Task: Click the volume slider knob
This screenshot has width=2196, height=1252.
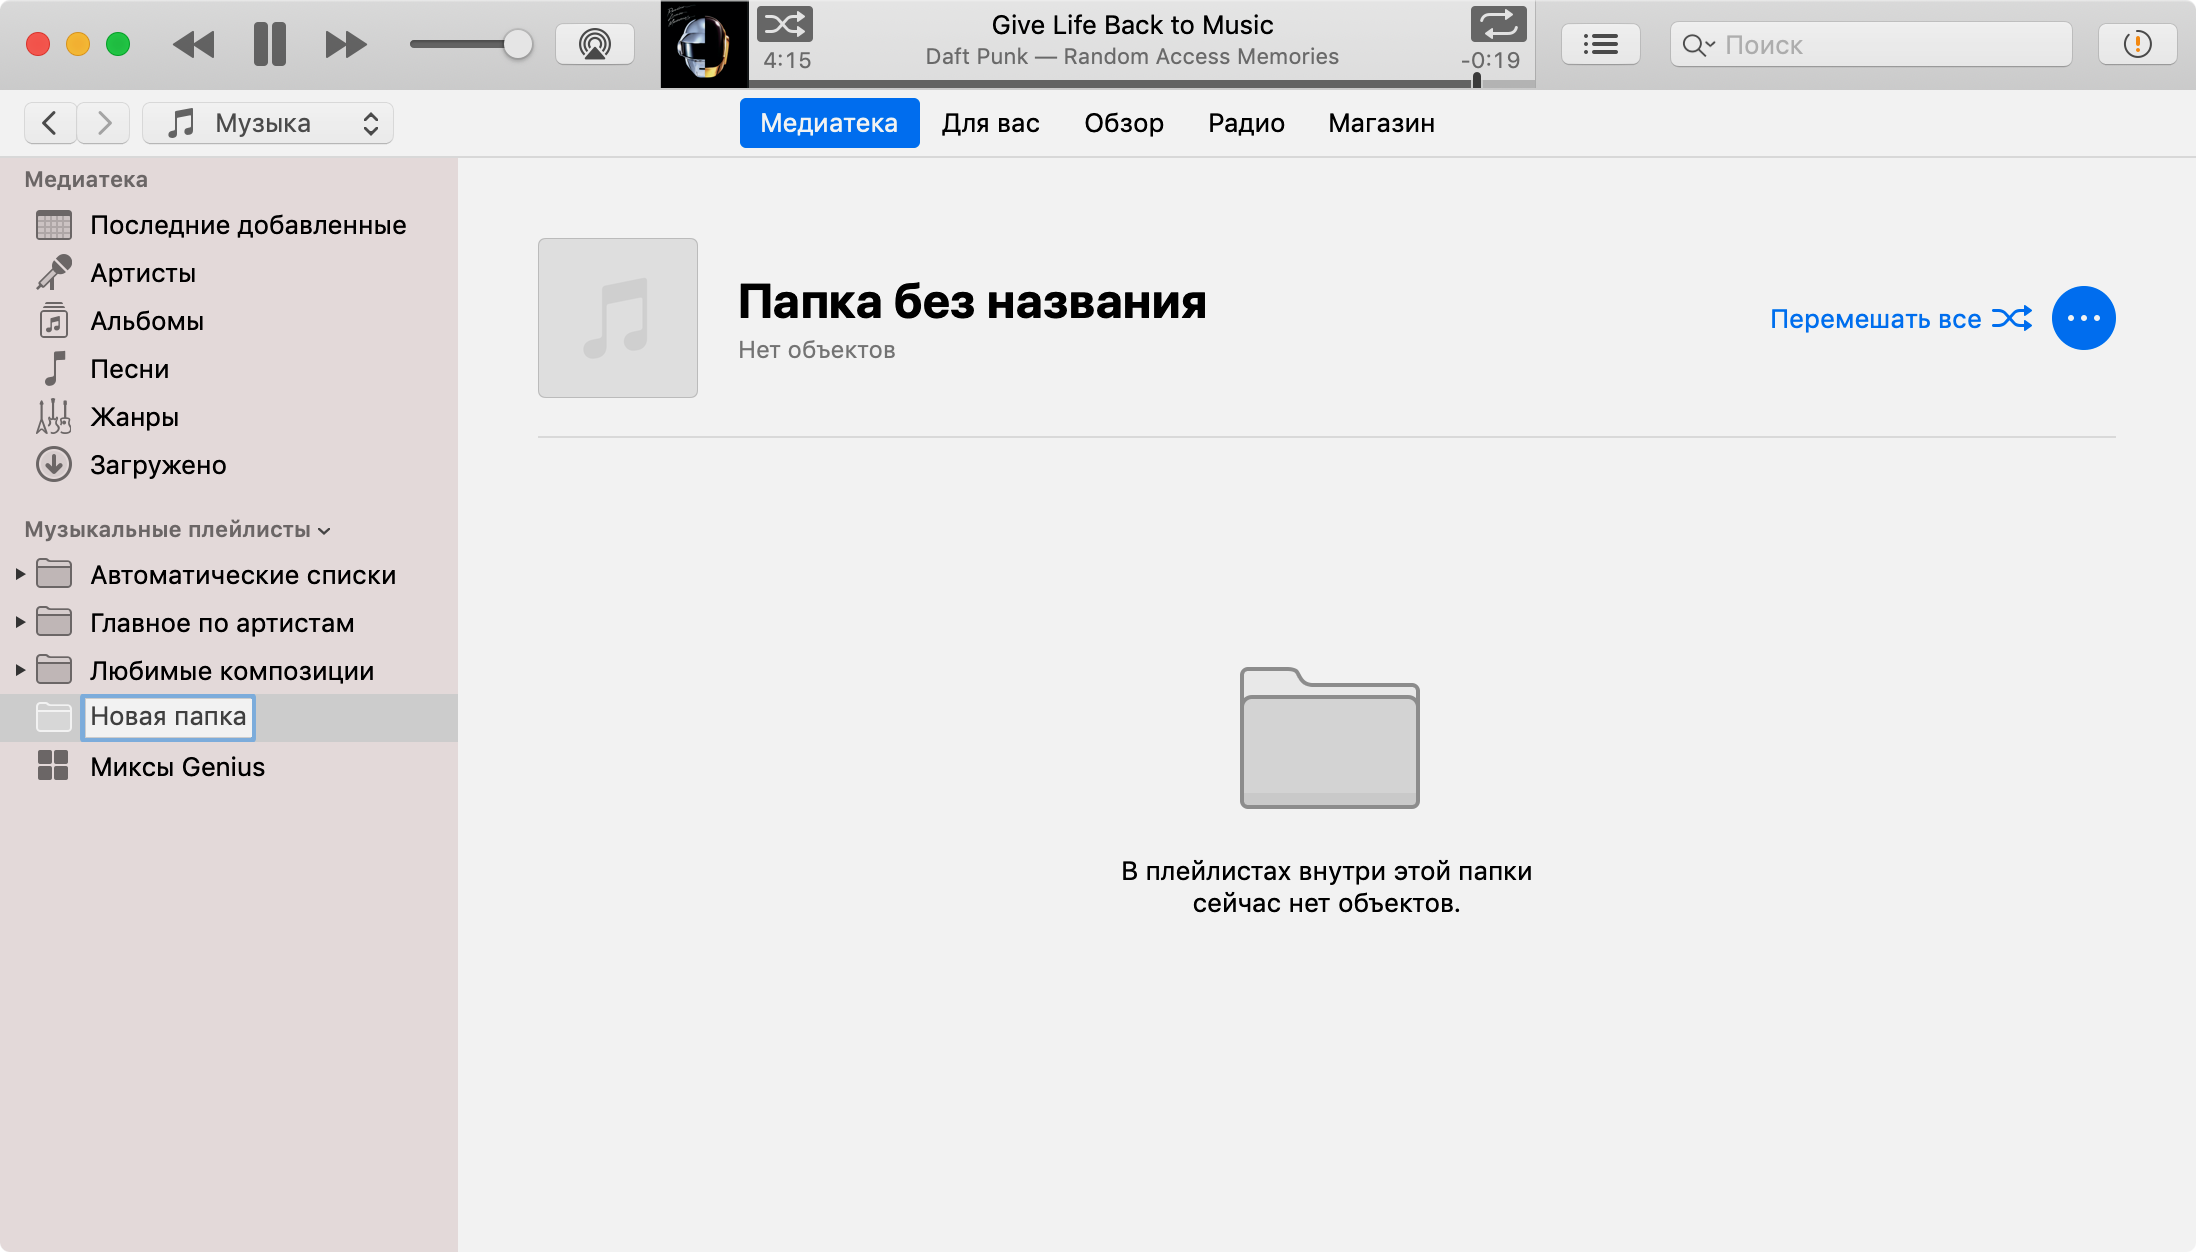Action: pyautogui.click(x=517, y=44)
